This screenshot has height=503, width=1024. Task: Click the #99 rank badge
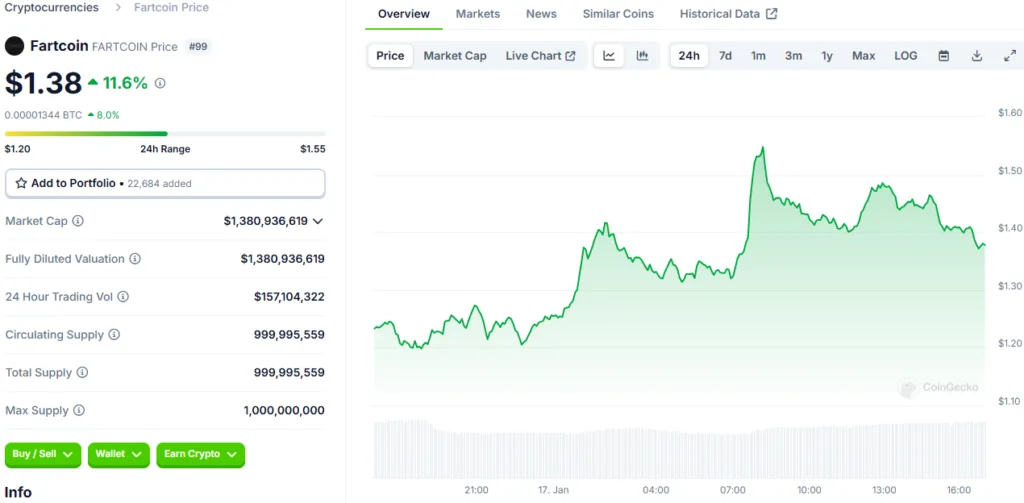[197, 46]
